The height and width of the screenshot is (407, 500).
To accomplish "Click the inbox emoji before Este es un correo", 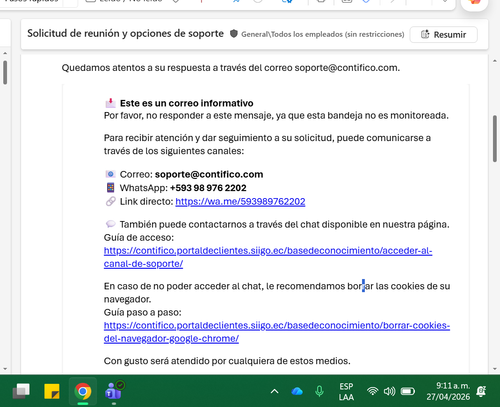I will tap(110, 103).
